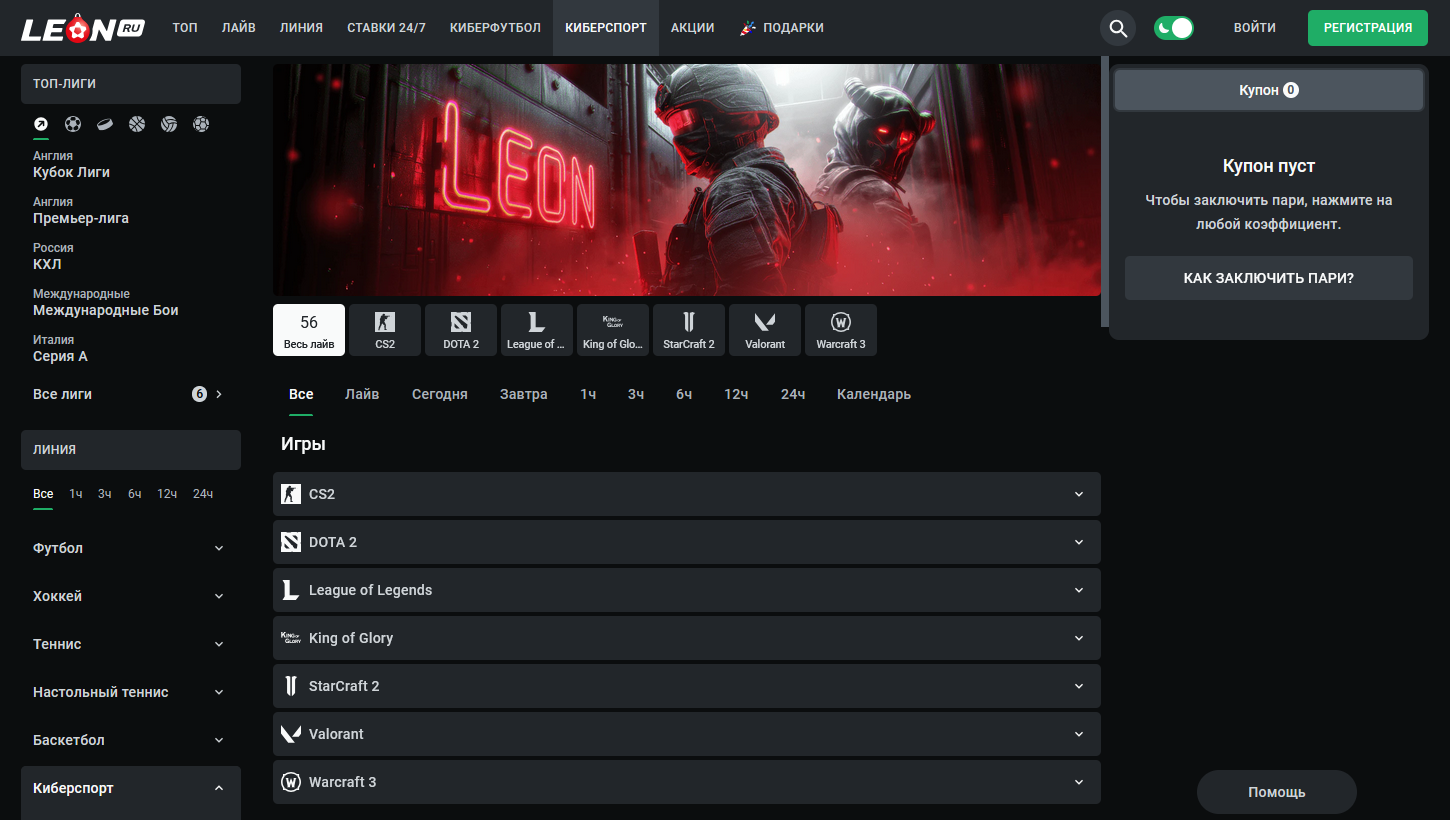Viewport: 1450px width, 820px height.
Task: Expand the Хоккей section in the sidebar
Action: click(131, 596)
